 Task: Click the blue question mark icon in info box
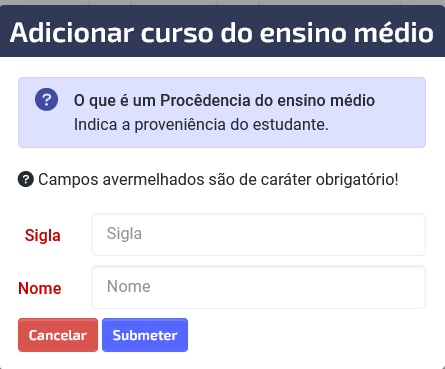tap(46, 99)
